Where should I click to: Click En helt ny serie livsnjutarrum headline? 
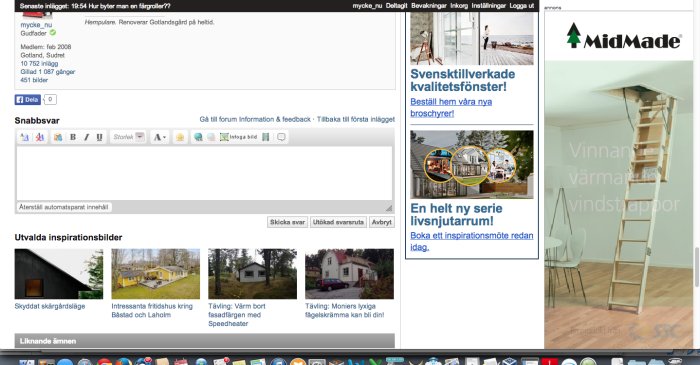456,215
